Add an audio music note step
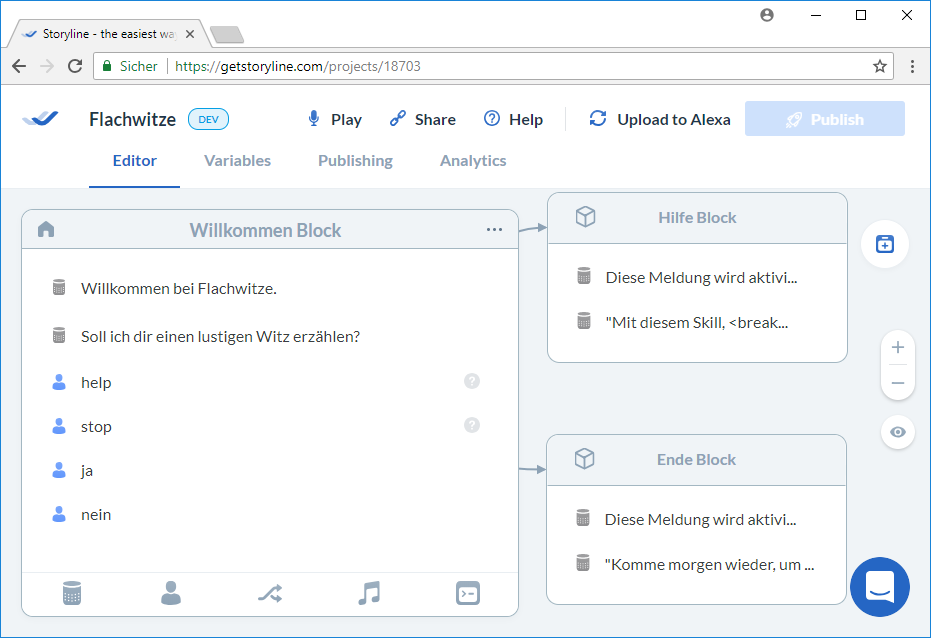Viewport: 931px width, 638px height. 369,593
